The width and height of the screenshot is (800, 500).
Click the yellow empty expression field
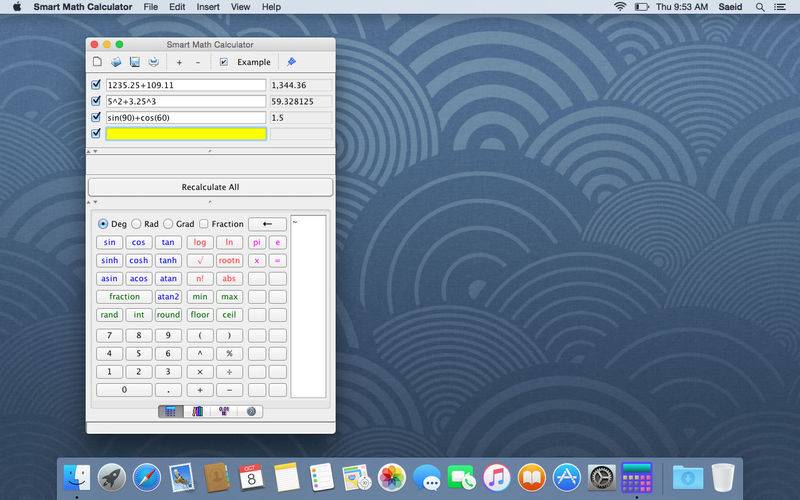pyautogui.click(x=186, y=134)
